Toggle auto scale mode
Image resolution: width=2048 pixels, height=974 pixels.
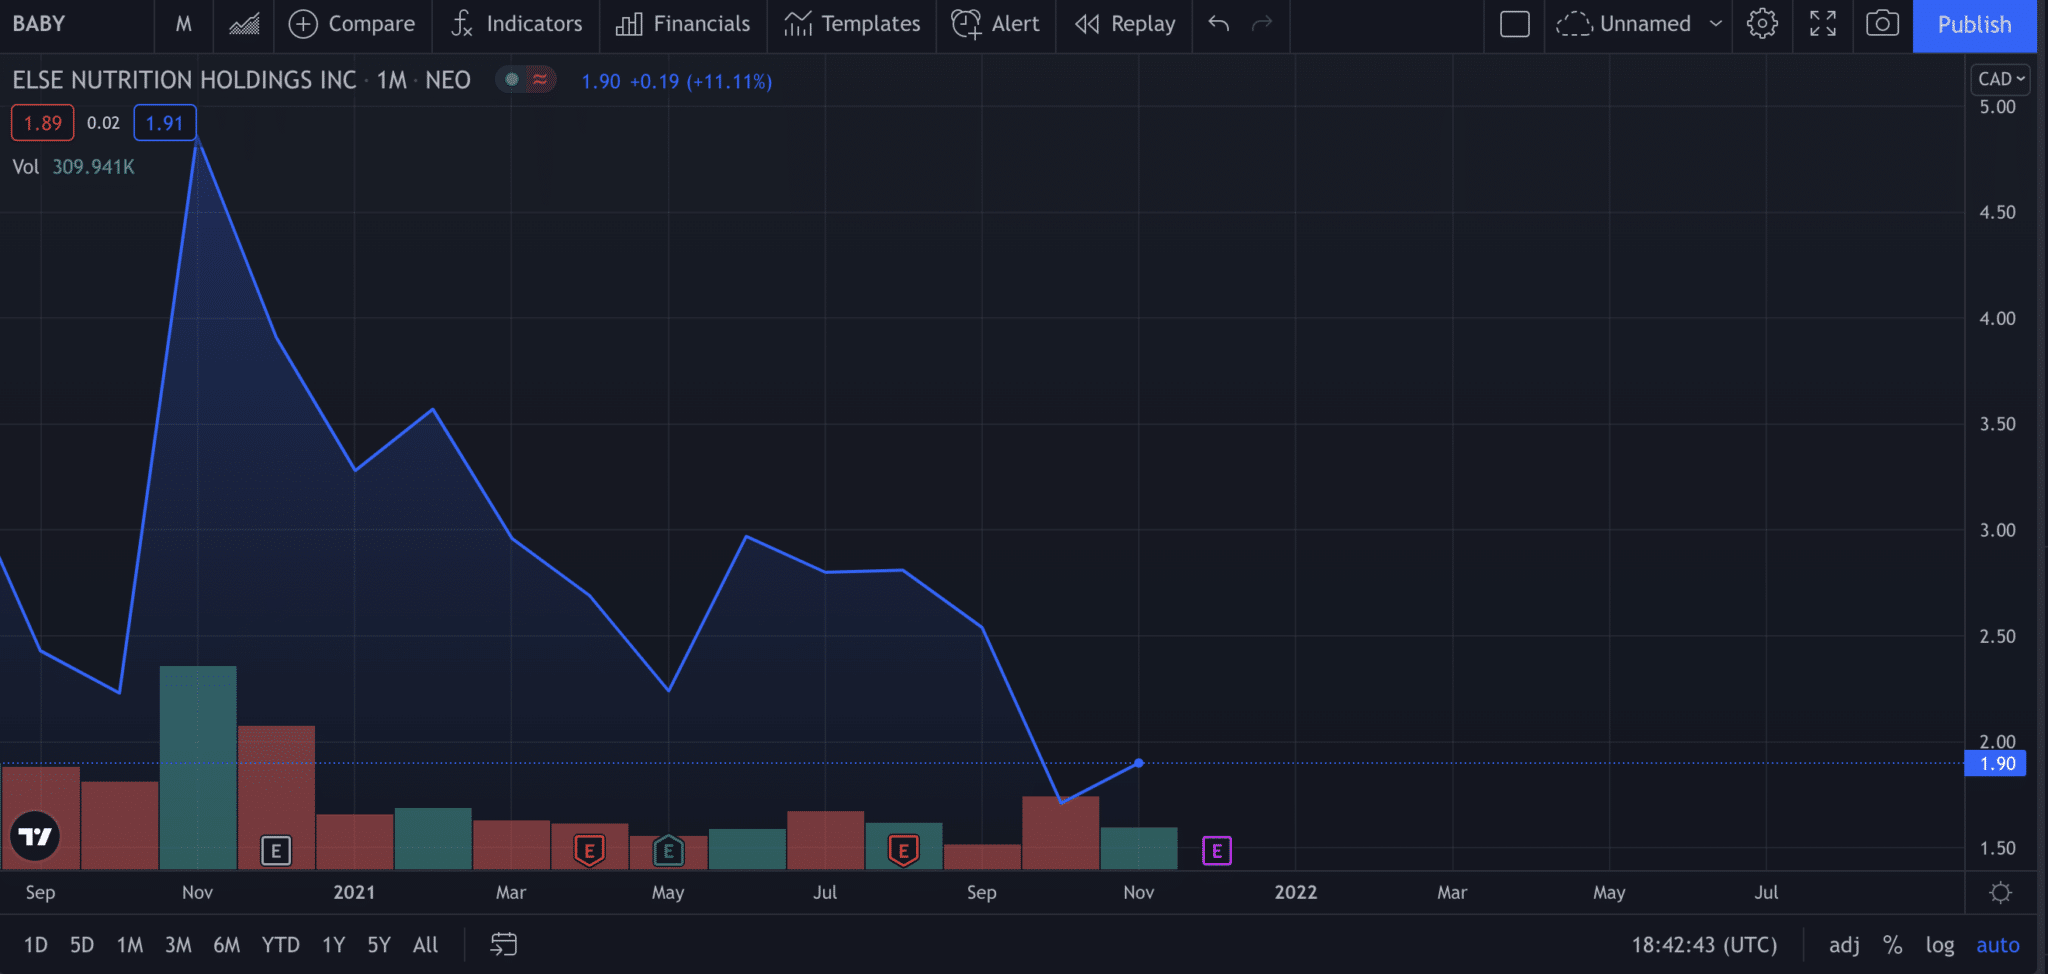click(1998, 945)
